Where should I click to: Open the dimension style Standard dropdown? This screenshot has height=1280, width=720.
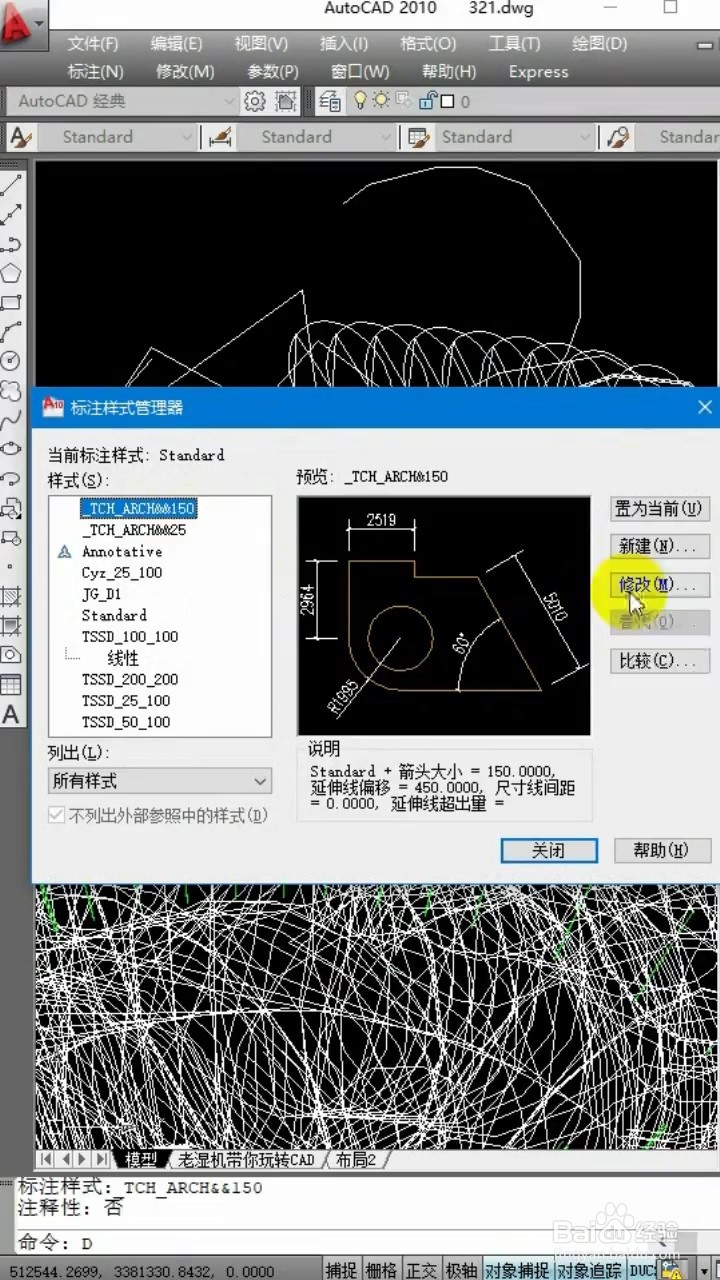pos(317,137)
